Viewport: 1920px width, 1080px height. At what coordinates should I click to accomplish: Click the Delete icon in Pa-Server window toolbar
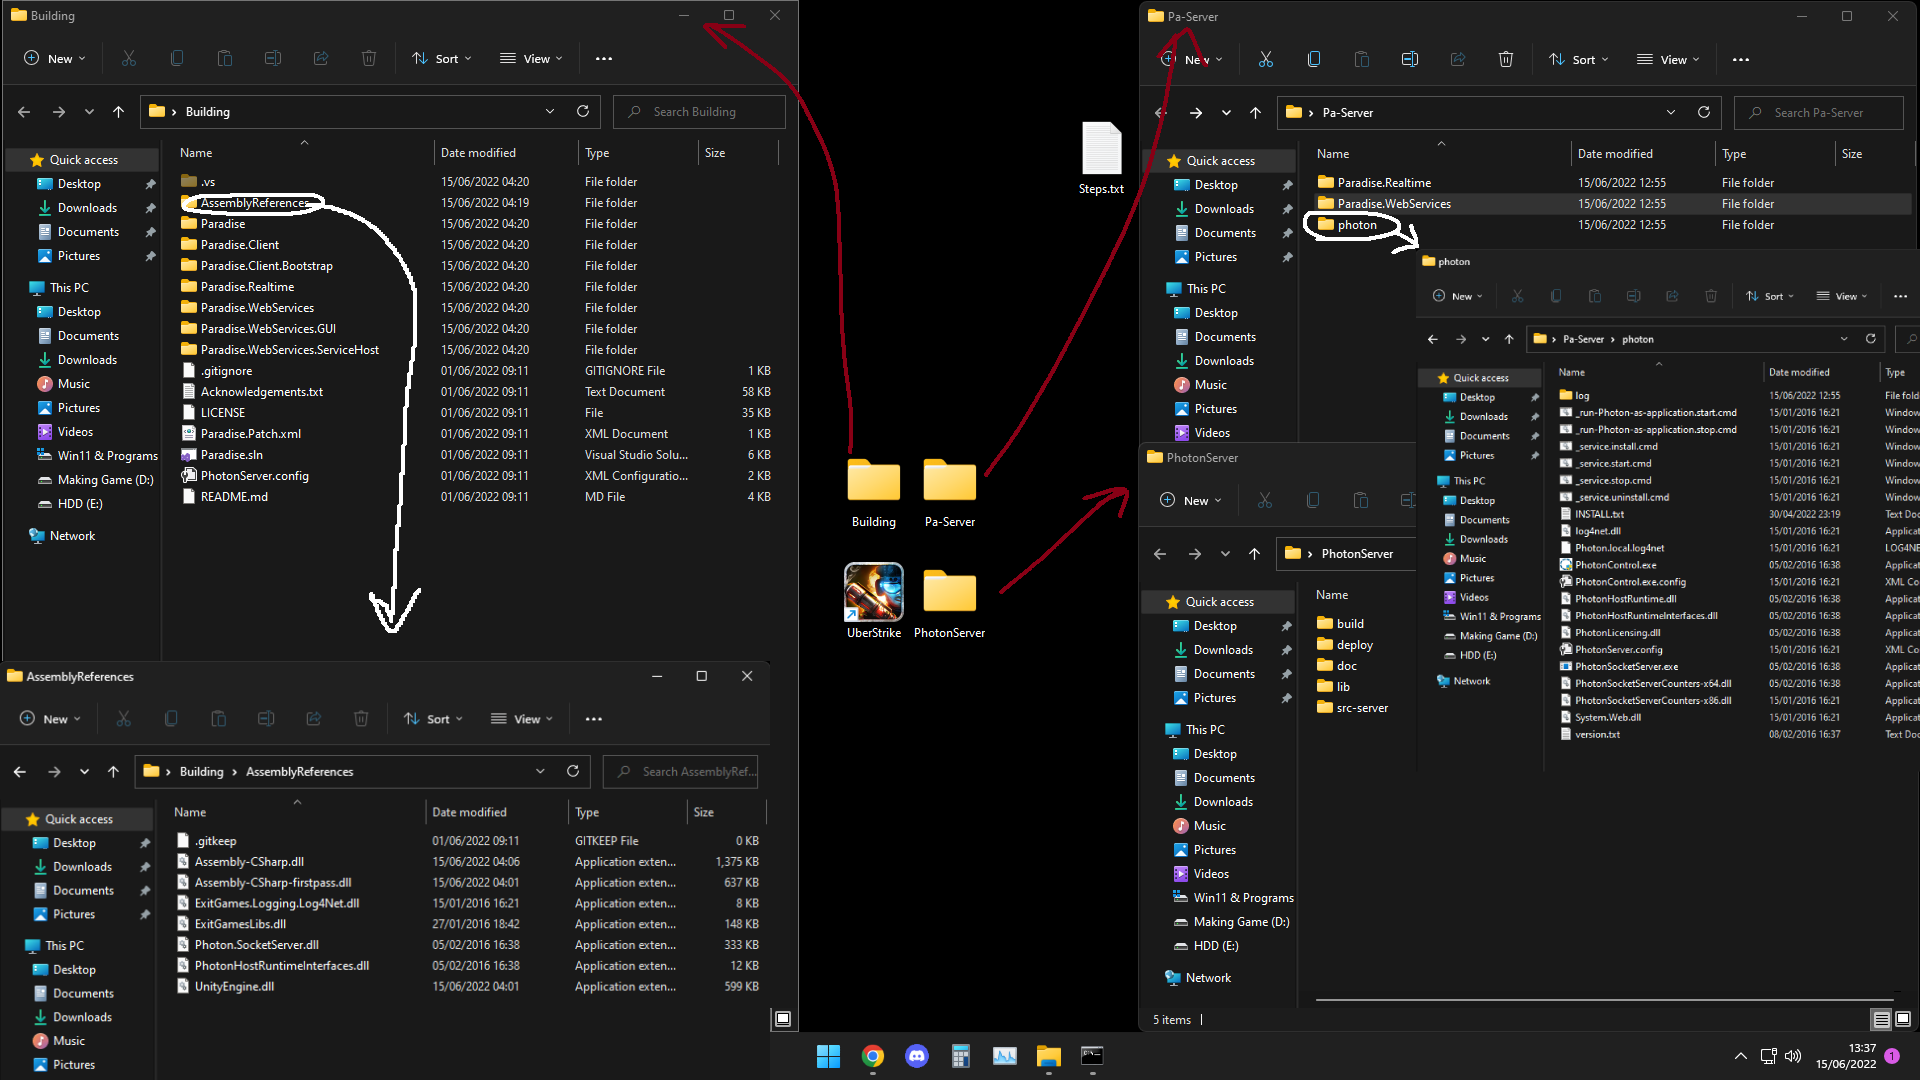[x=1506, y=60]
